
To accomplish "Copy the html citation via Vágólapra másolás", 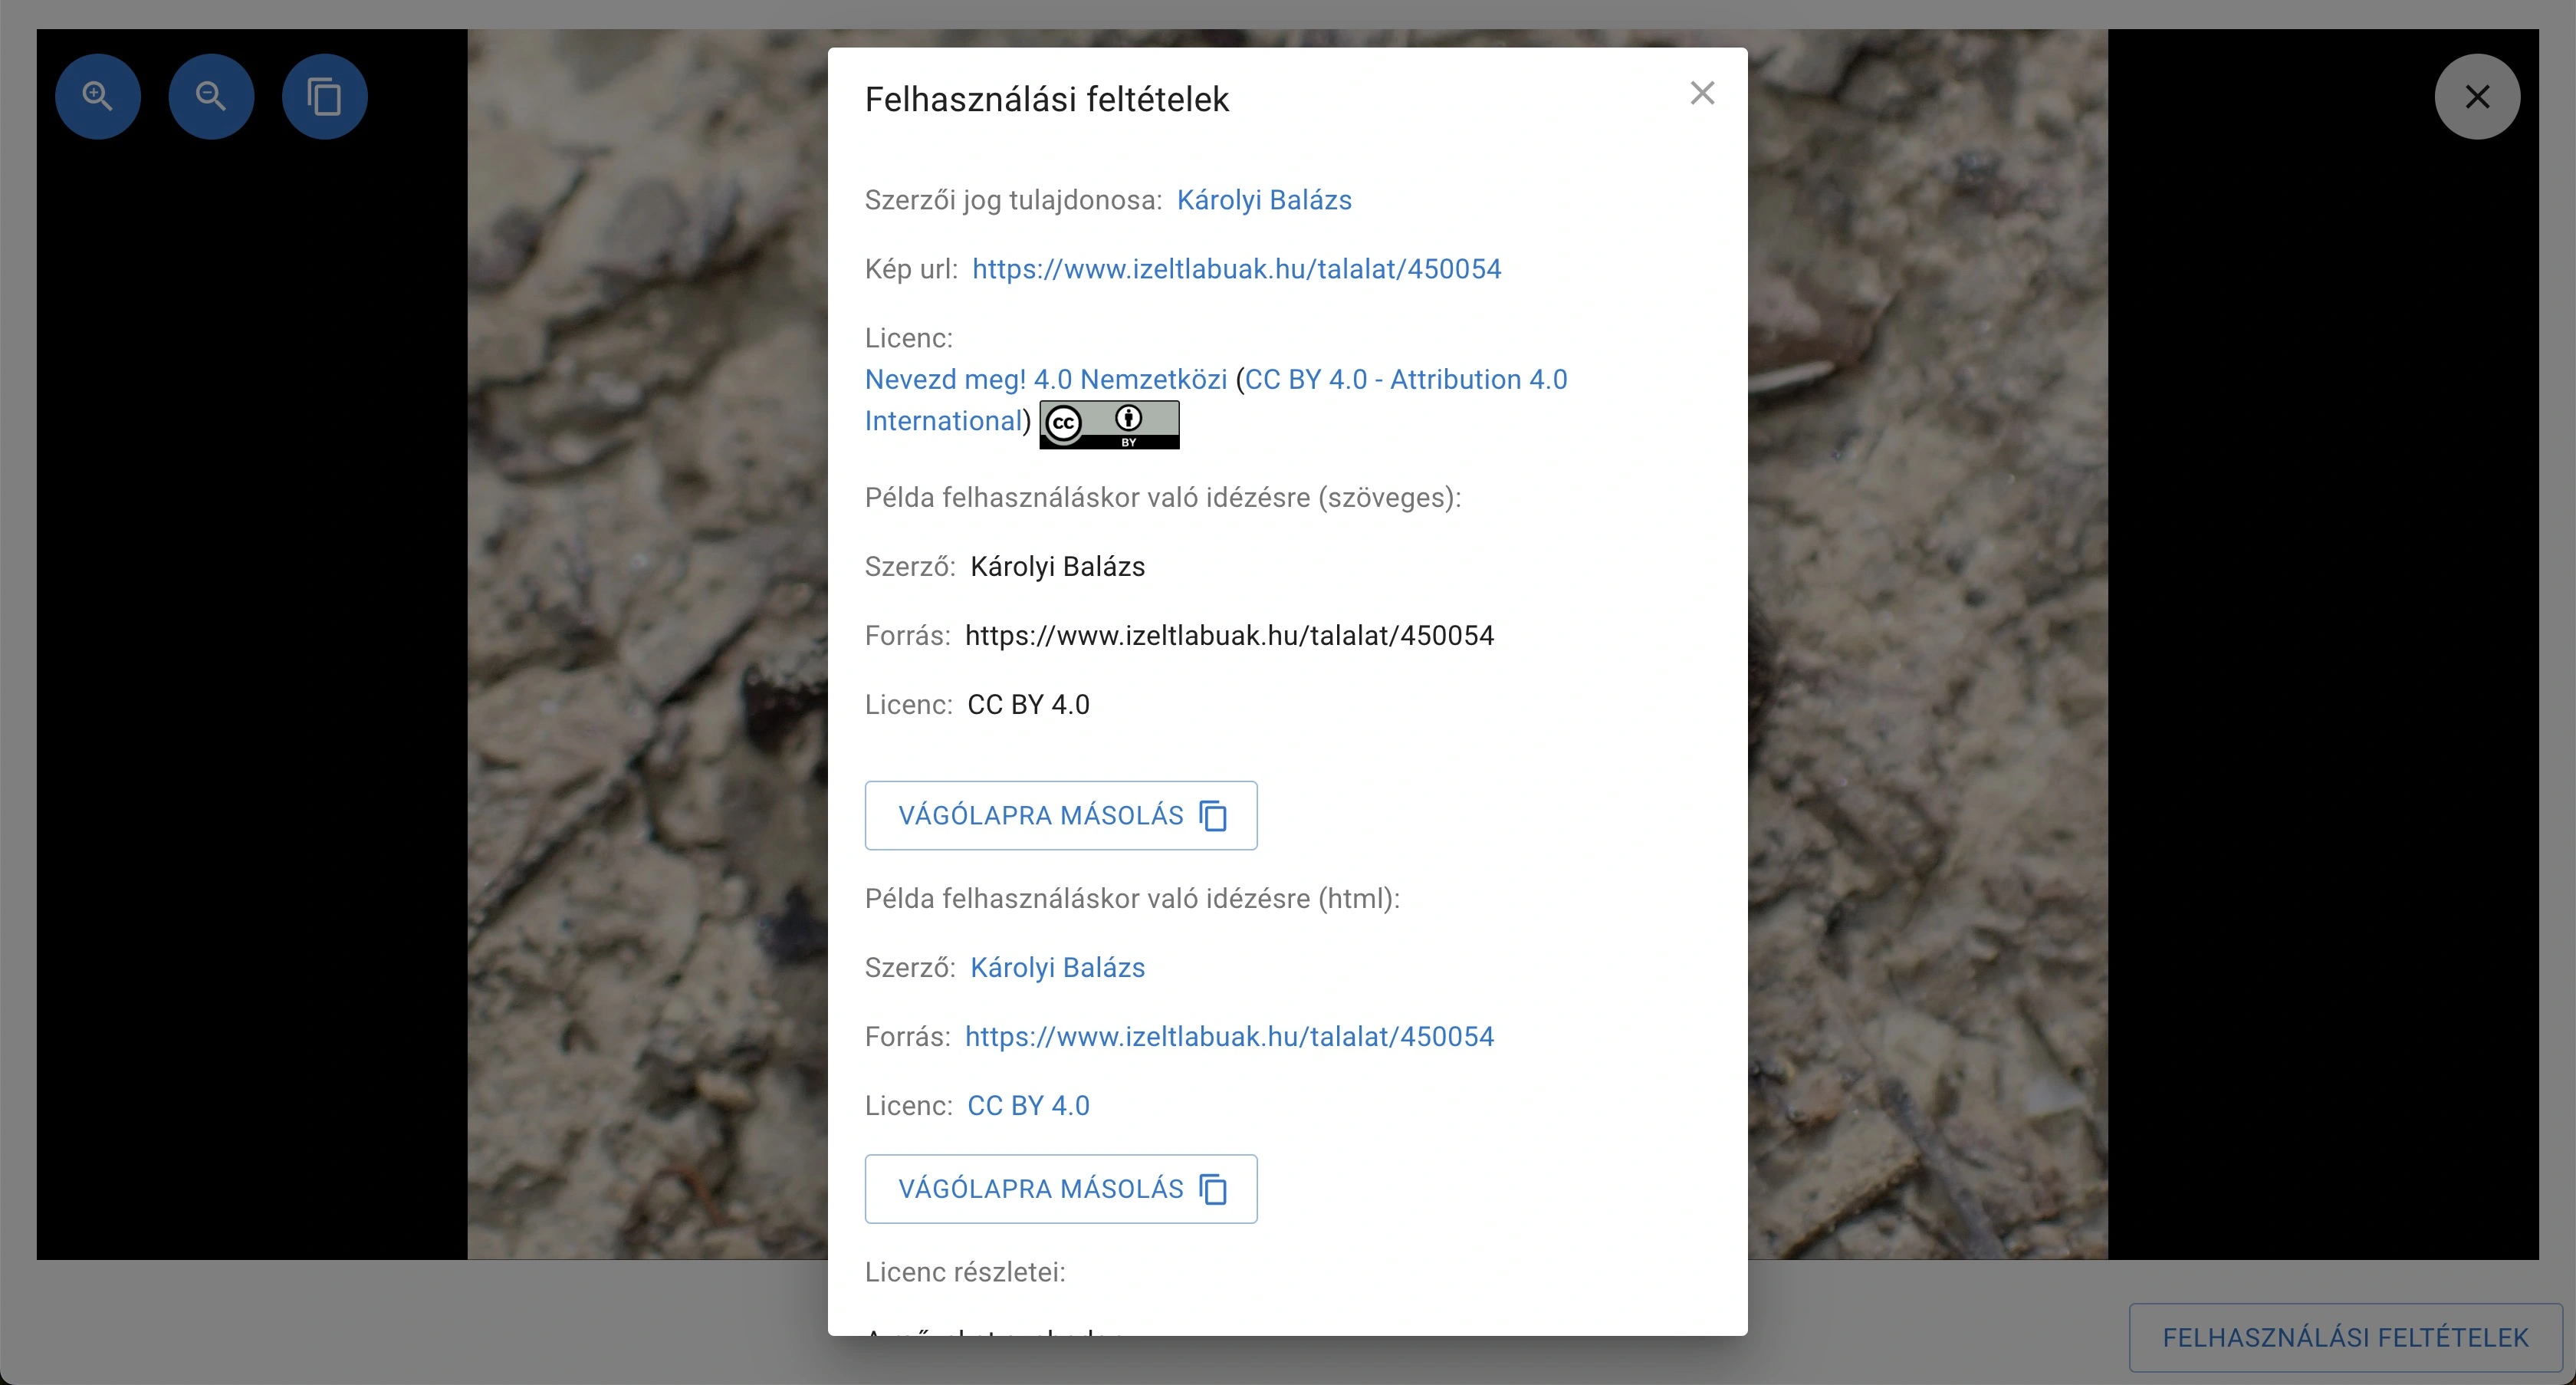I will (1040, 1189).
